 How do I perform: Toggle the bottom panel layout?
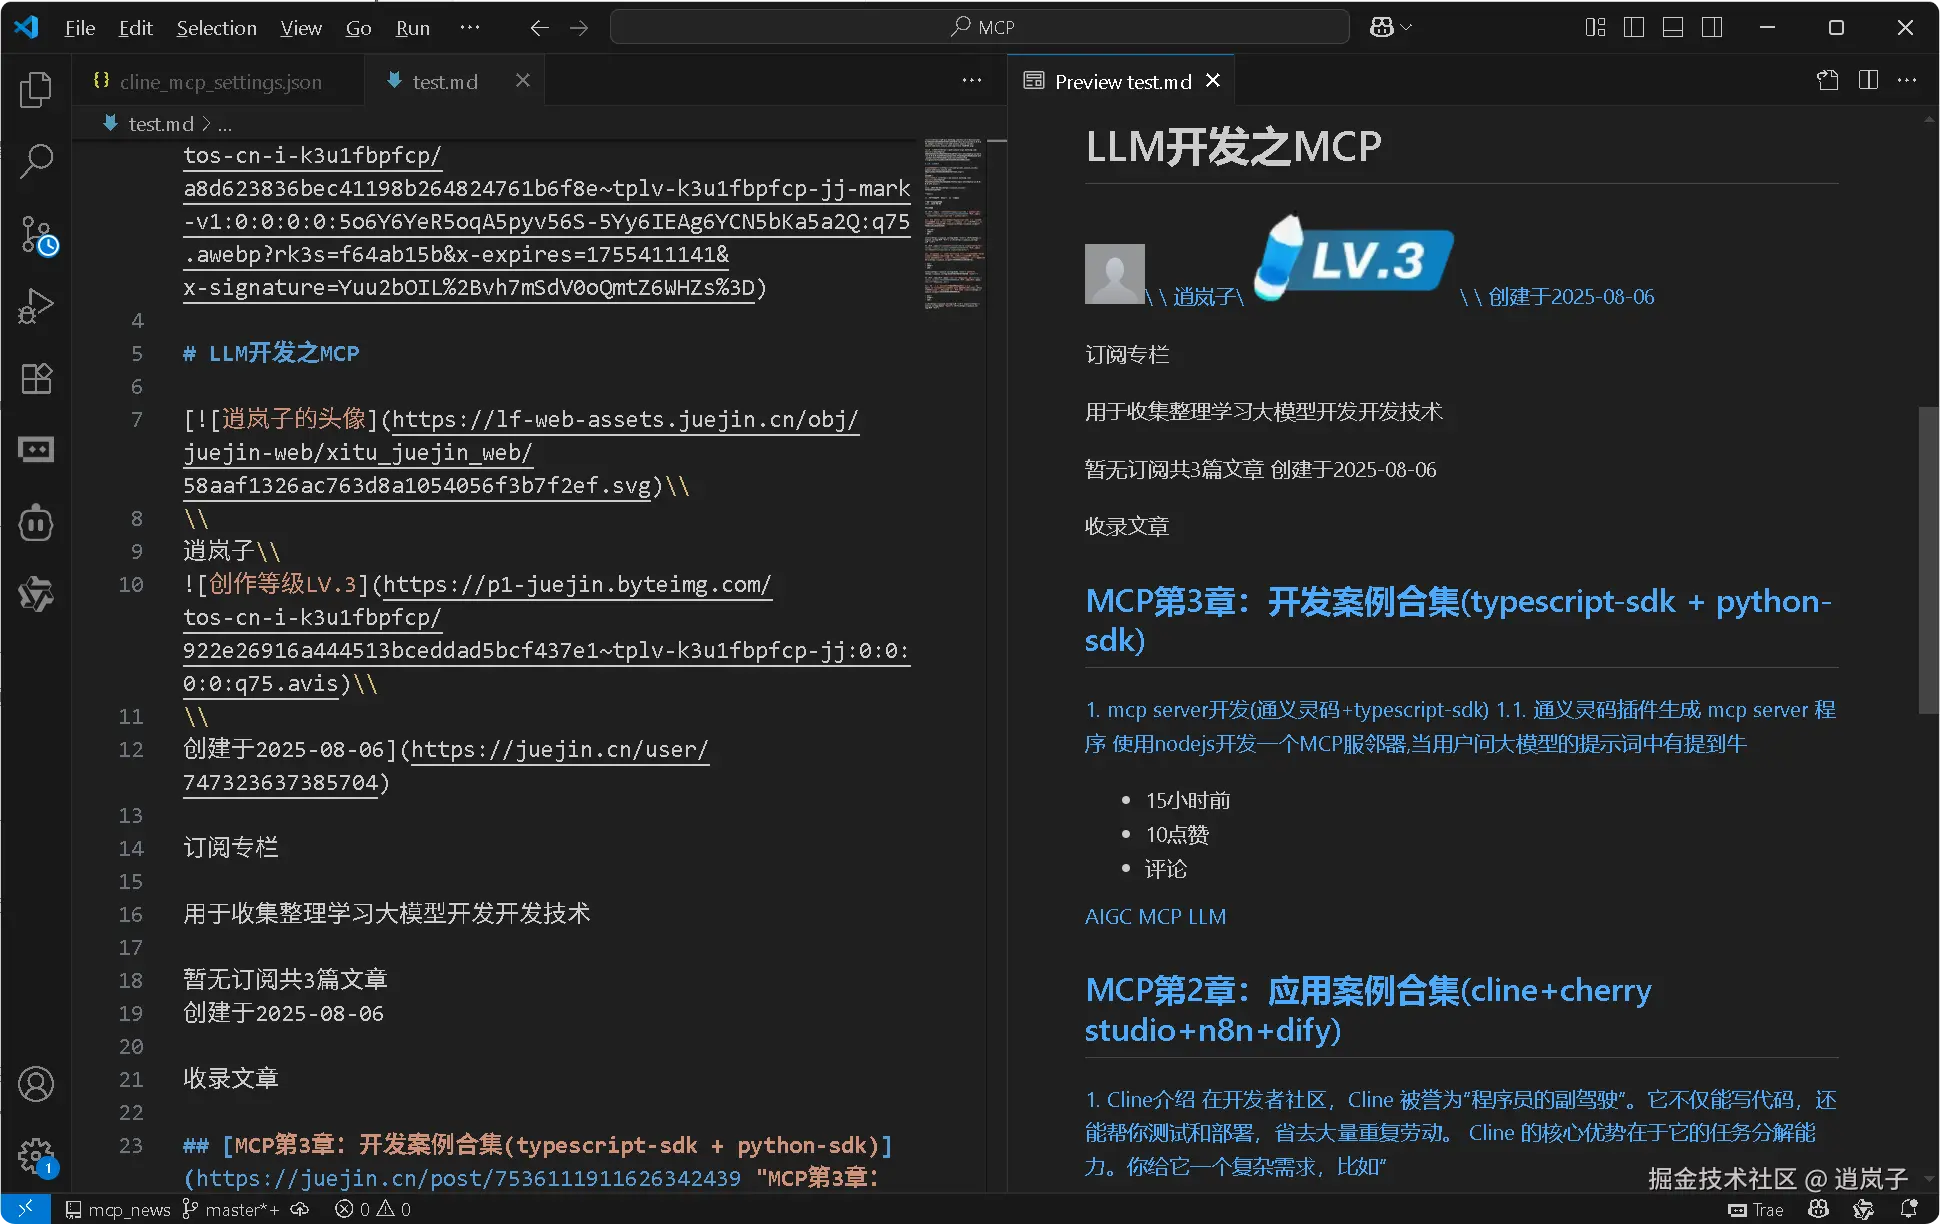click(x=1673, y=28)
